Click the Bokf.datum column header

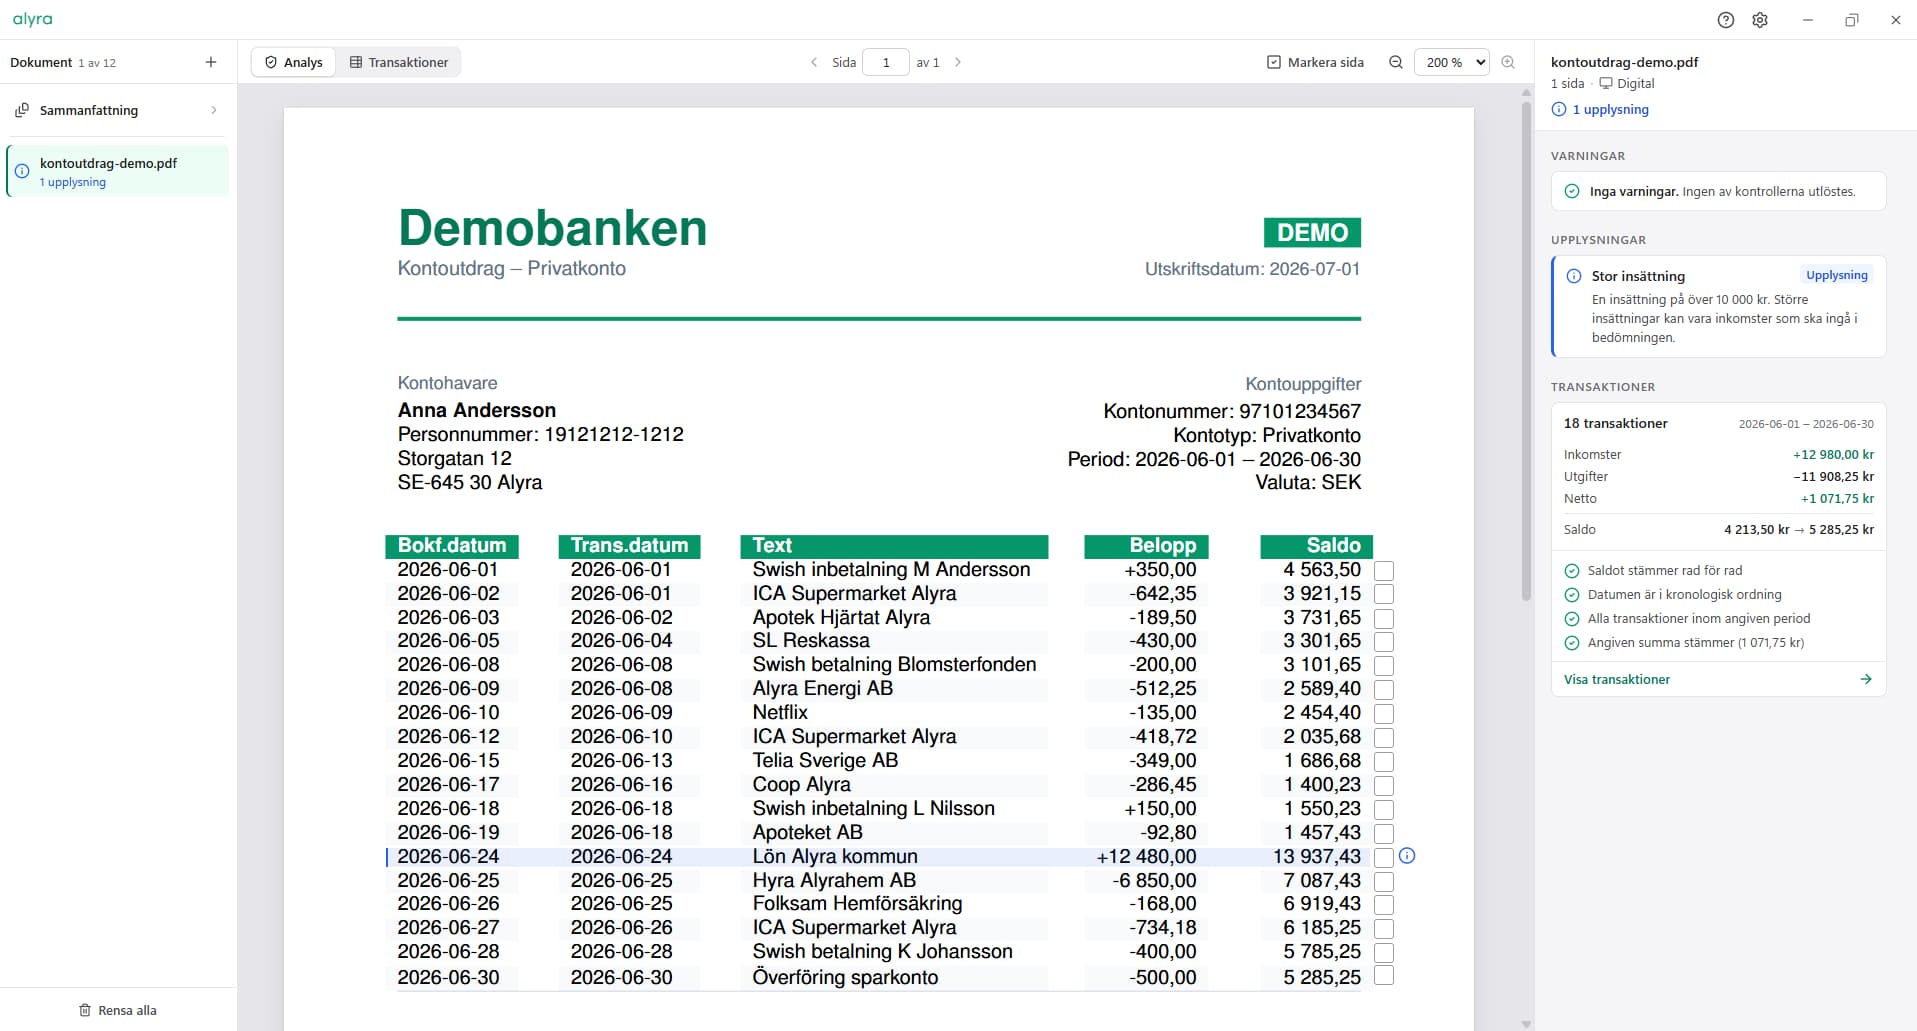pyautogui.click(x=452, y=546)
